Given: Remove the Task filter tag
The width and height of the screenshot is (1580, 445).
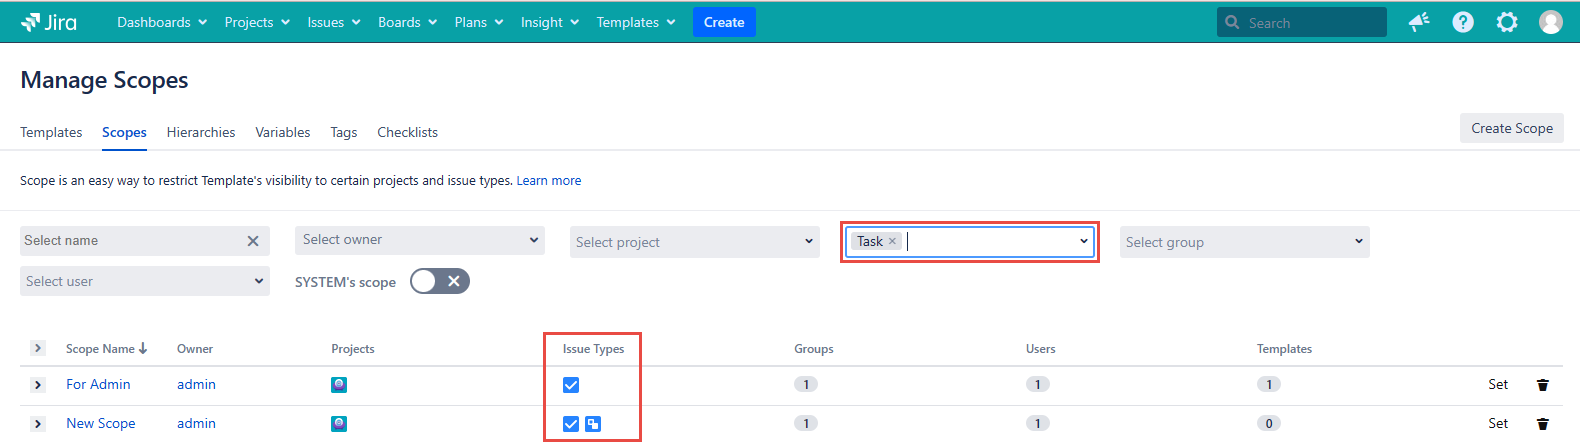Looking at the screenshot, I should (892, 242).
